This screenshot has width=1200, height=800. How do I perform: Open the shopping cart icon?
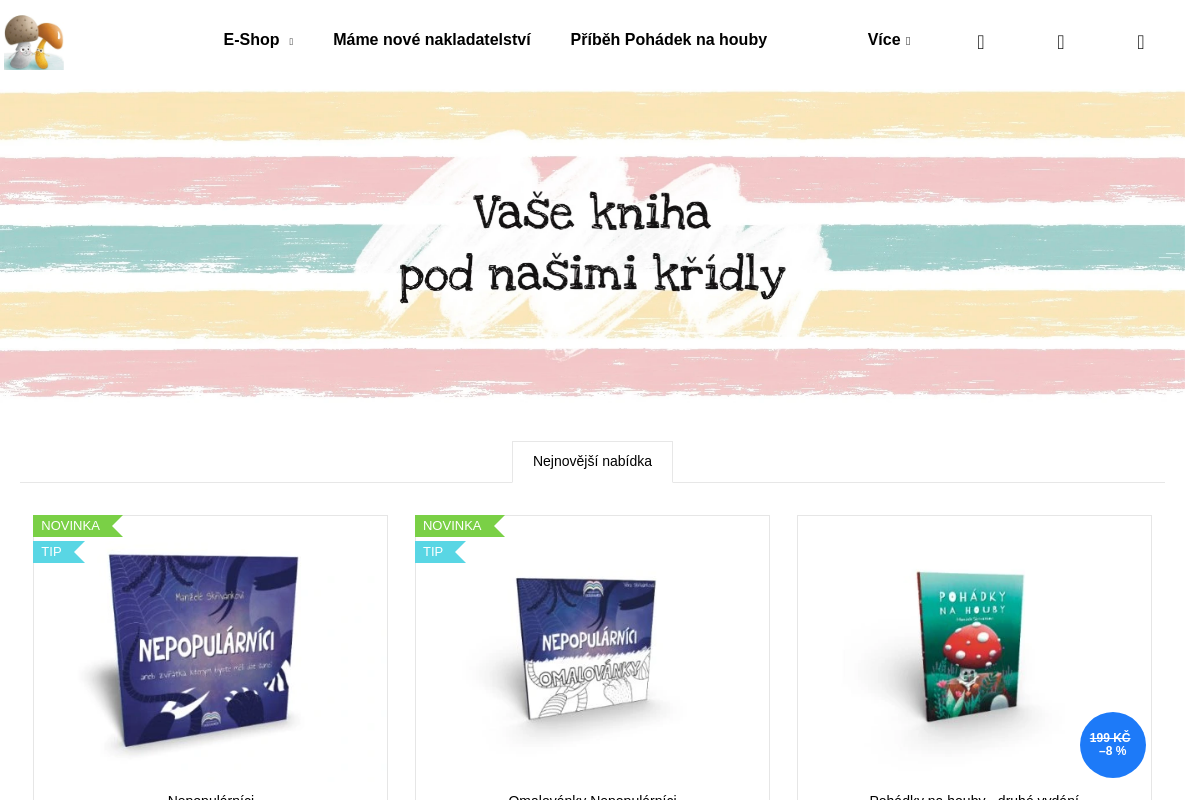tap(1141, 42)
